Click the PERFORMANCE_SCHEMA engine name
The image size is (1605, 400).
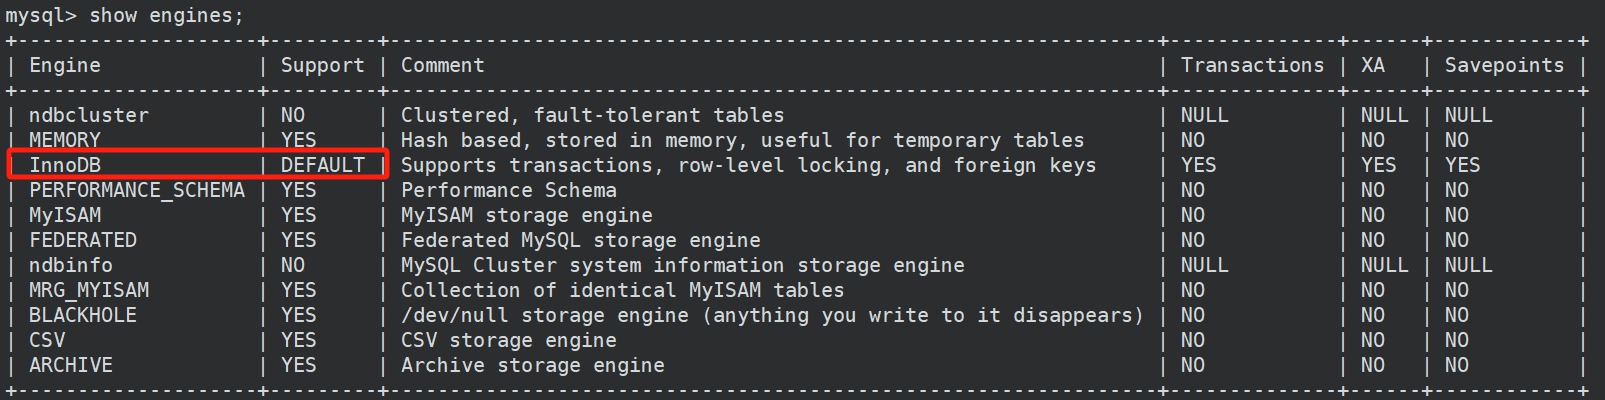tap(137, 190)
